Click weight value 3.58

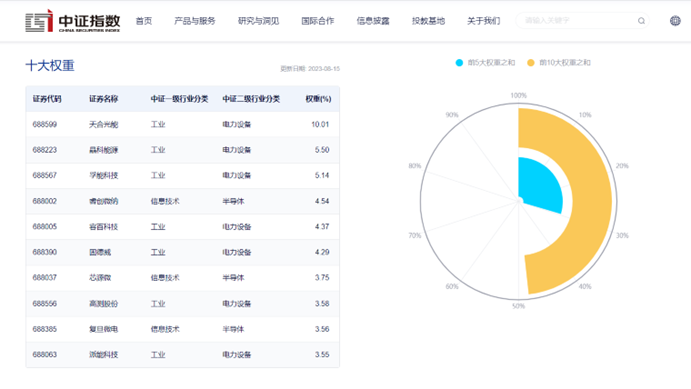pyautogui.click(x=322, y=304)
